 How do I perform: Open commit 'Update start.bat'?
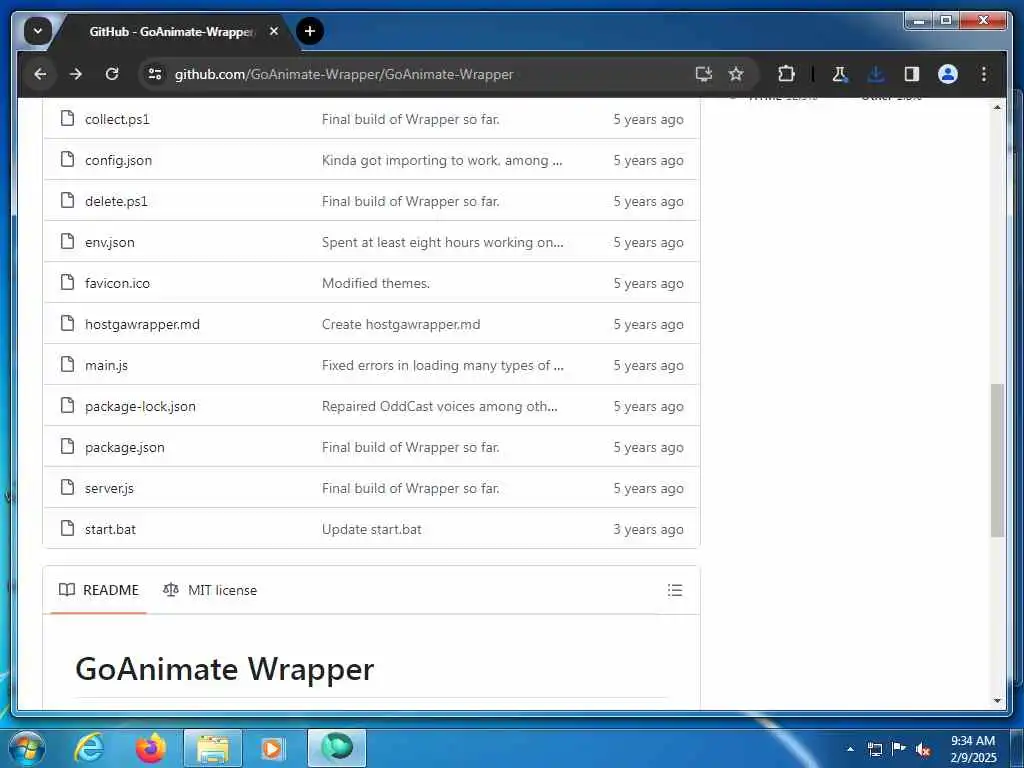coord(372,530)
